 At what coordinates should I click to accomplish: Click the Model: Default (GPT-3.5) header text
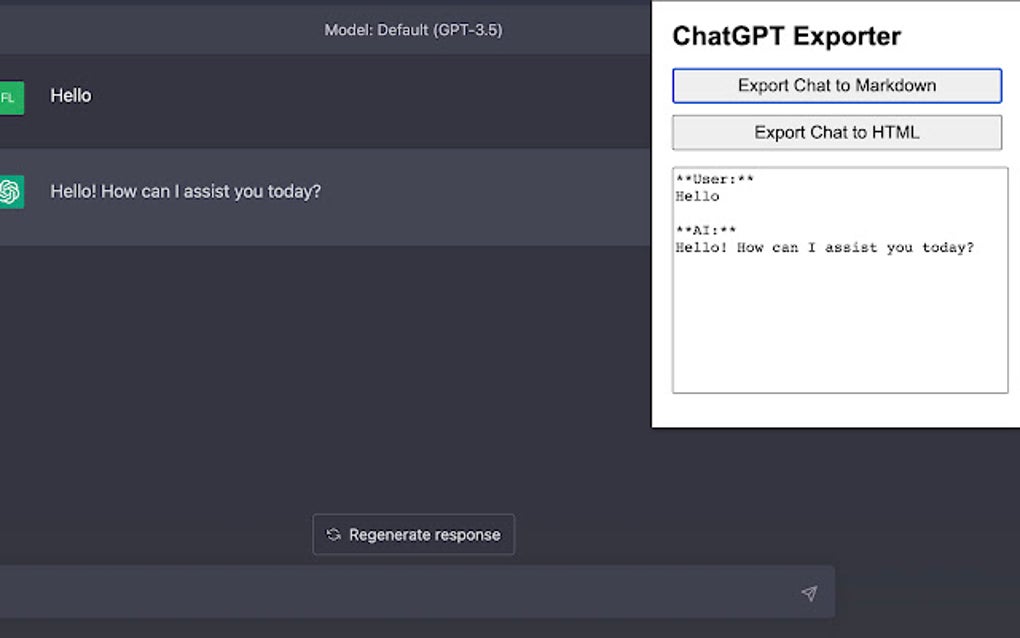pyautogui.click(x=413, y=30)
